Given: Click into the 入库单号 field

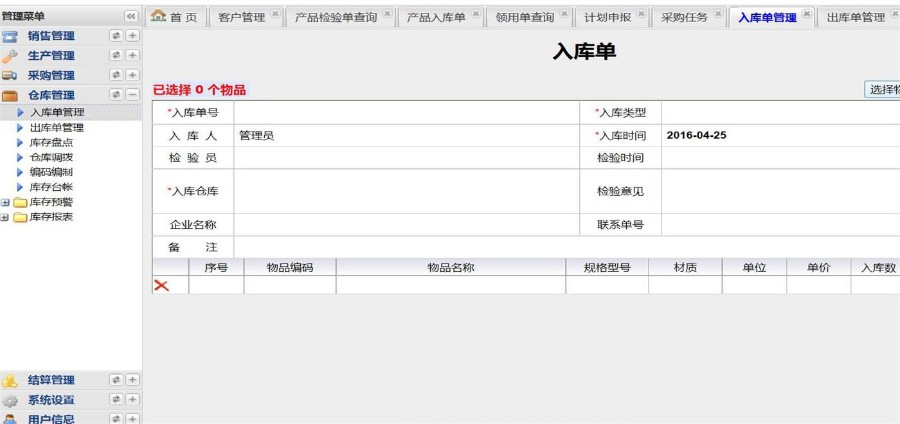Looking at the screenshot, I should pyautogui.click(x=406, y=112).
